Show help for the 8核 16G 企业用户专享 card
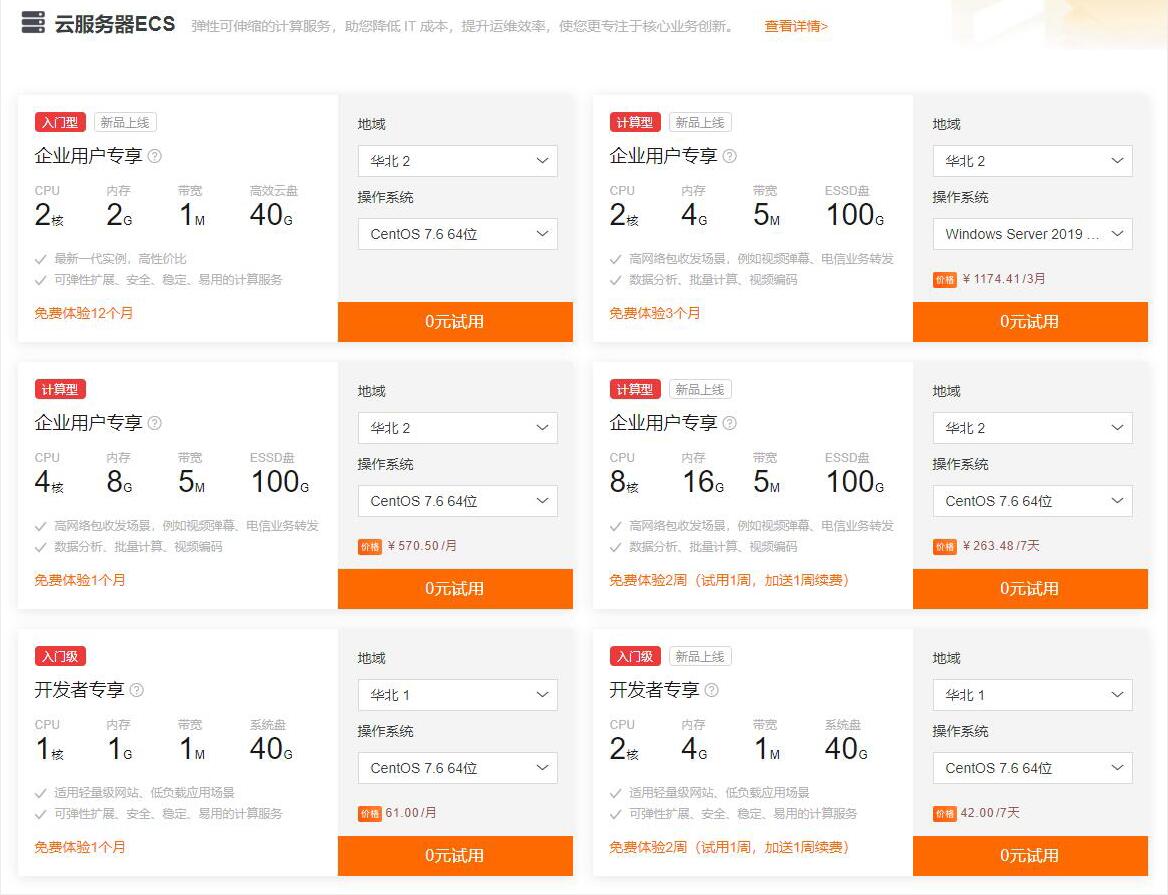The image size is (1168, 895). click(x=729, y=423)
